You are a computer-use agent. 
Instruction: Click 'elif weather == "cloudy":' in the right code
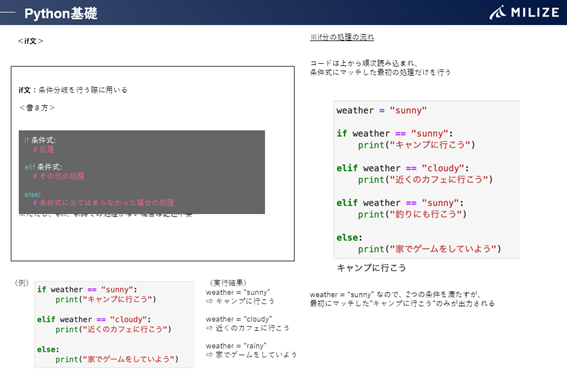pos(402,168)
